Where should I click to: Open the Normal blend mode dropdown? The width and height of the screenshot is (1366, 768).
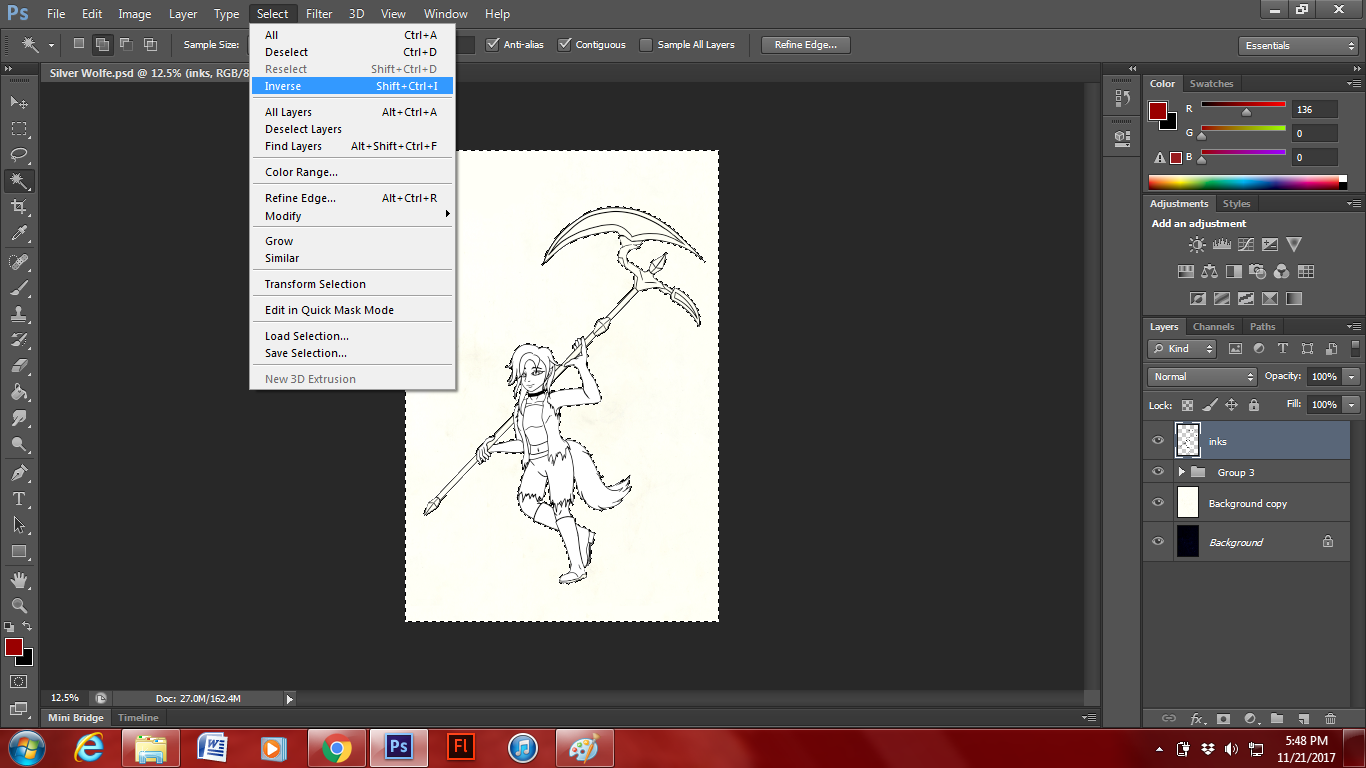pos(1203,377)
